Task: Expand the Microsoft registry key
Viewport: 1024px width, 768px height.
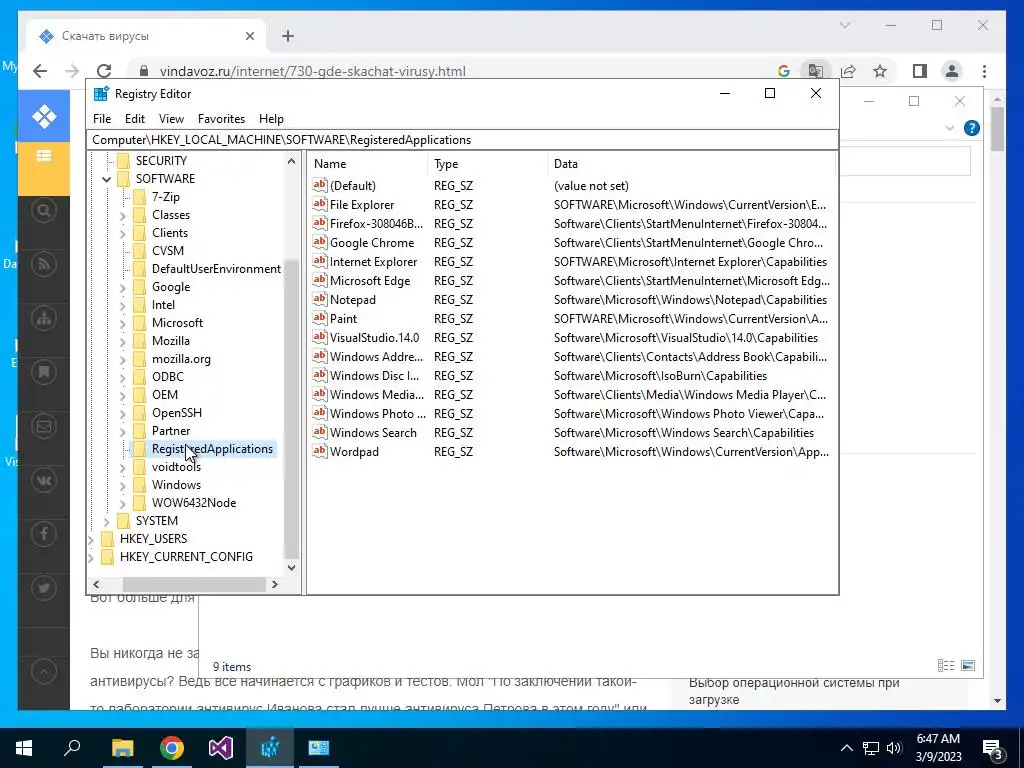Action: pyautogui.click(x=123, y=323)
